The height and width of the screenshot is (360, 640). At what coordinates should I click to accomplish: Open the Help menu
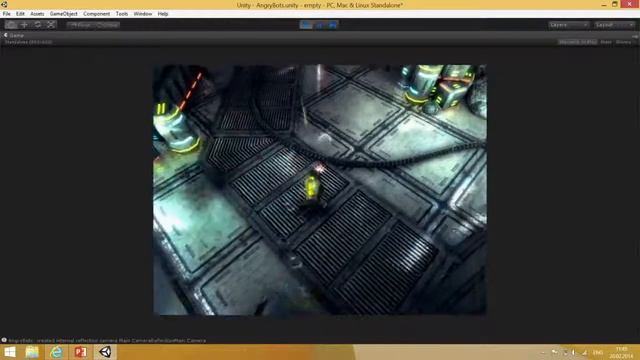click(163, 14)
